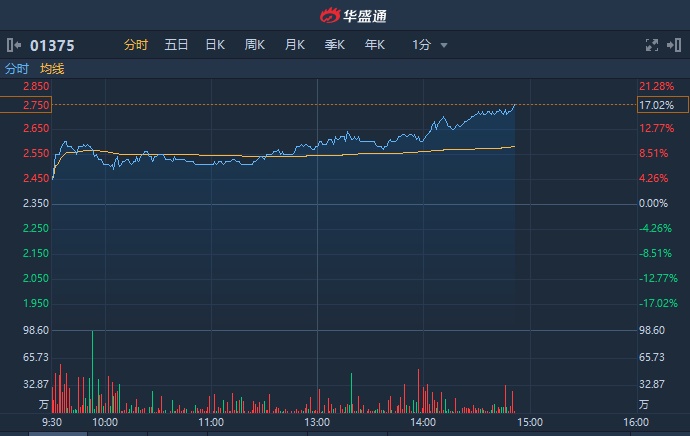Viewport: 690px width, 436px height.
Task: Click the fullscreen expand chart icon
Action: pyautogui.click(x=651, y=45)
